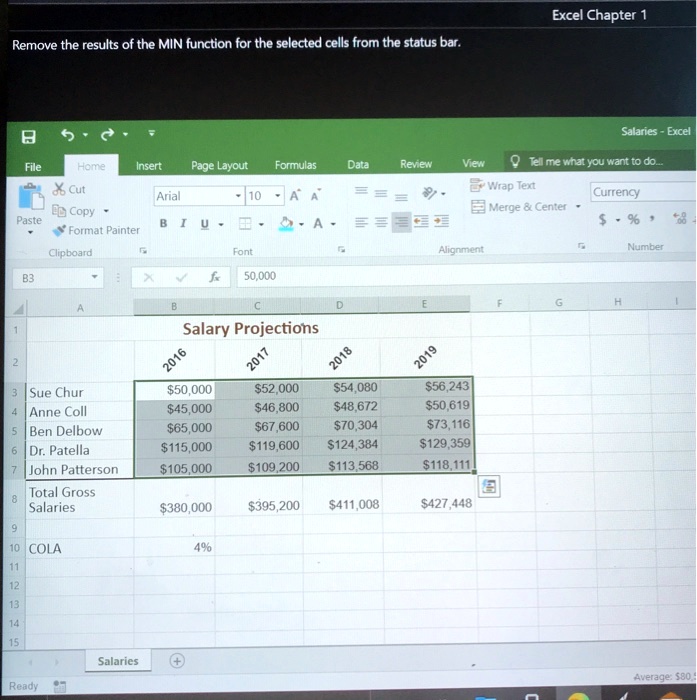Click the Insert Function fx icon
This screenshot has height=700, width=697.
[x=214, y=276]
